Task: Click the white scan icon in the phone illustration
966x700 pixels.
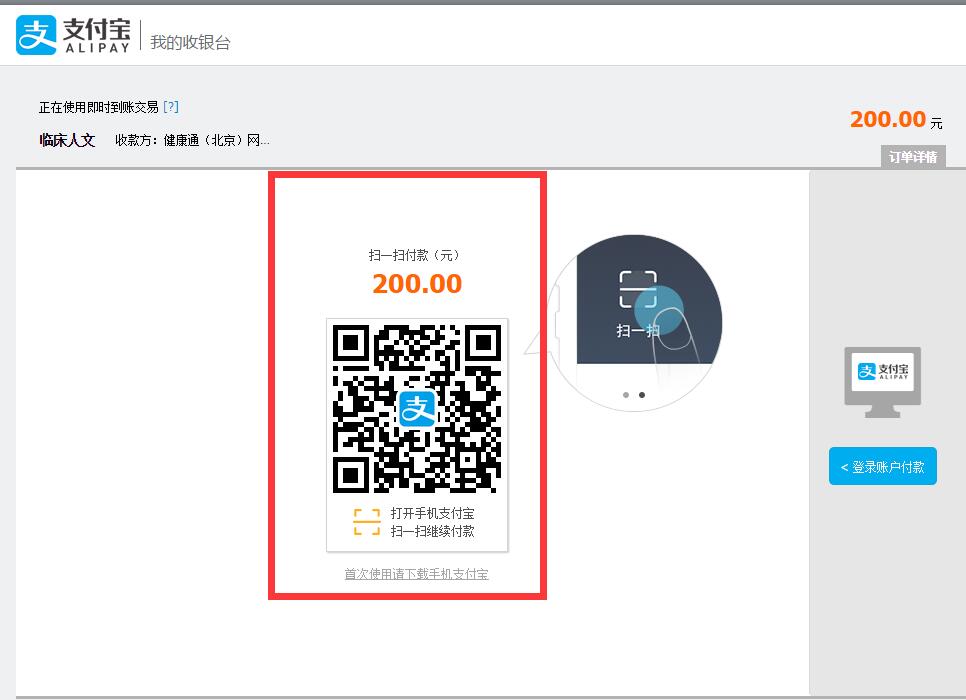Action: [x=637, y=290]
